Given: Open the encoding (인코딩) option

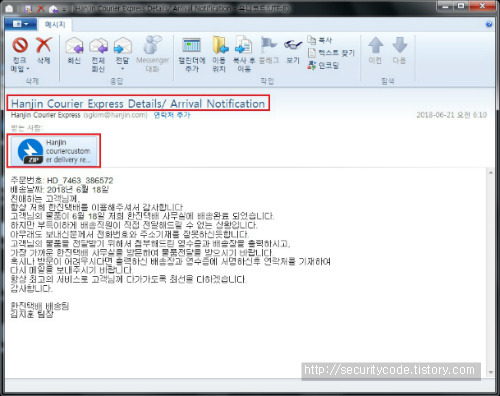Looking at the screenshot, I should [x=323, y=65].
